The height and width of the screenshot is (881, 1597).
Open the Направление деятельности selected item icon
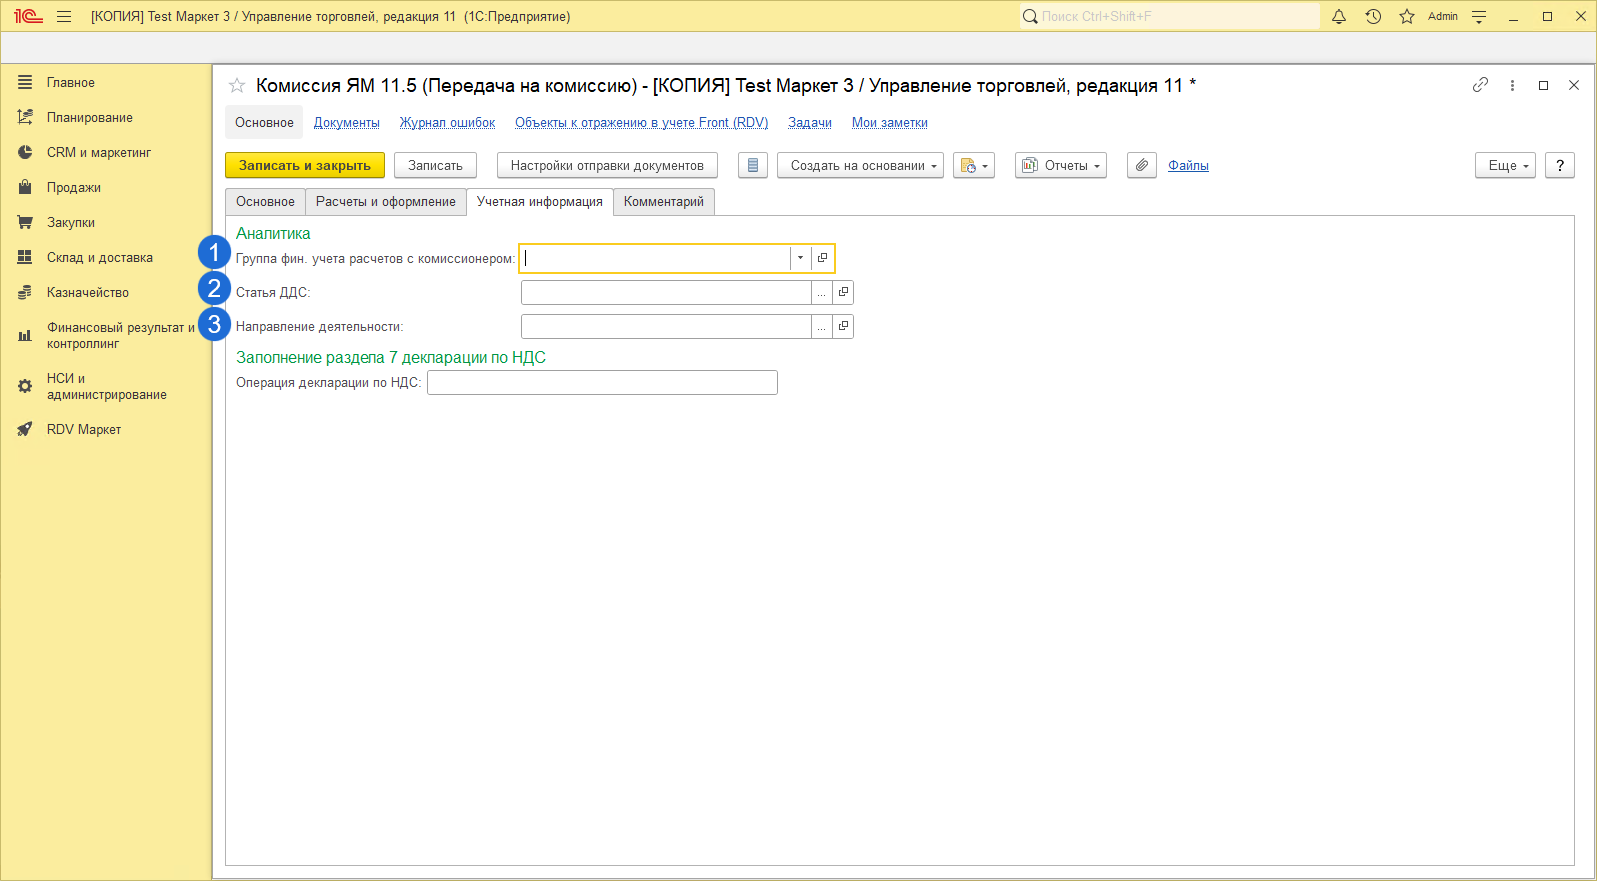(x=843, y=327)
